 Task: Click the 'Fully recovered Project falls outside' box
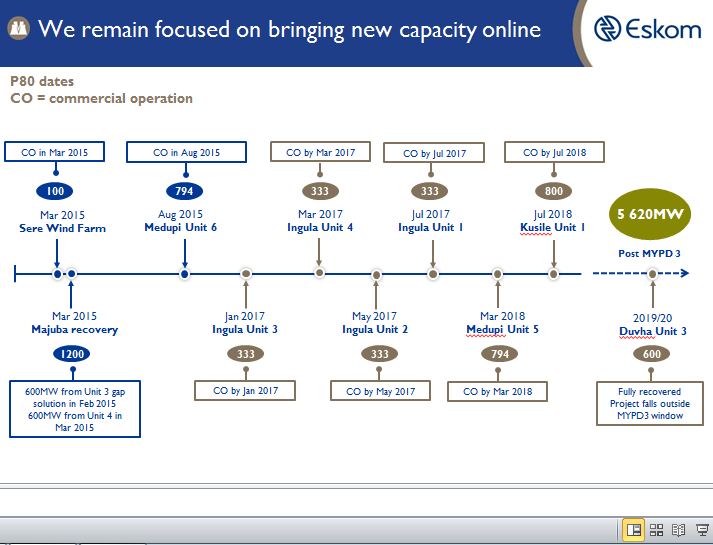pyautogui.click(x=650, y=403)
